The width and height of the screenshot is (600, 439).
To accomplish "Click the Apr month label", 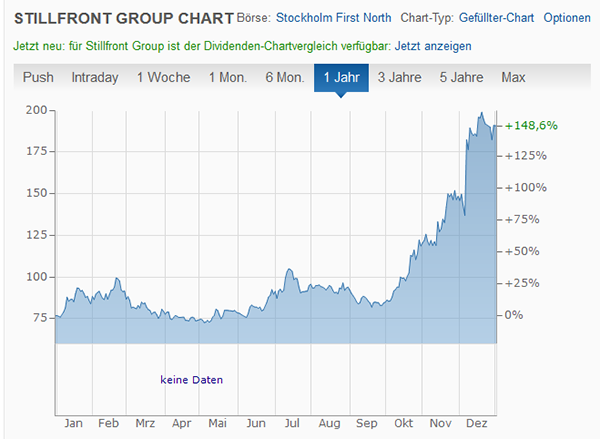I will pyautogui.click(x=181, y=423).
